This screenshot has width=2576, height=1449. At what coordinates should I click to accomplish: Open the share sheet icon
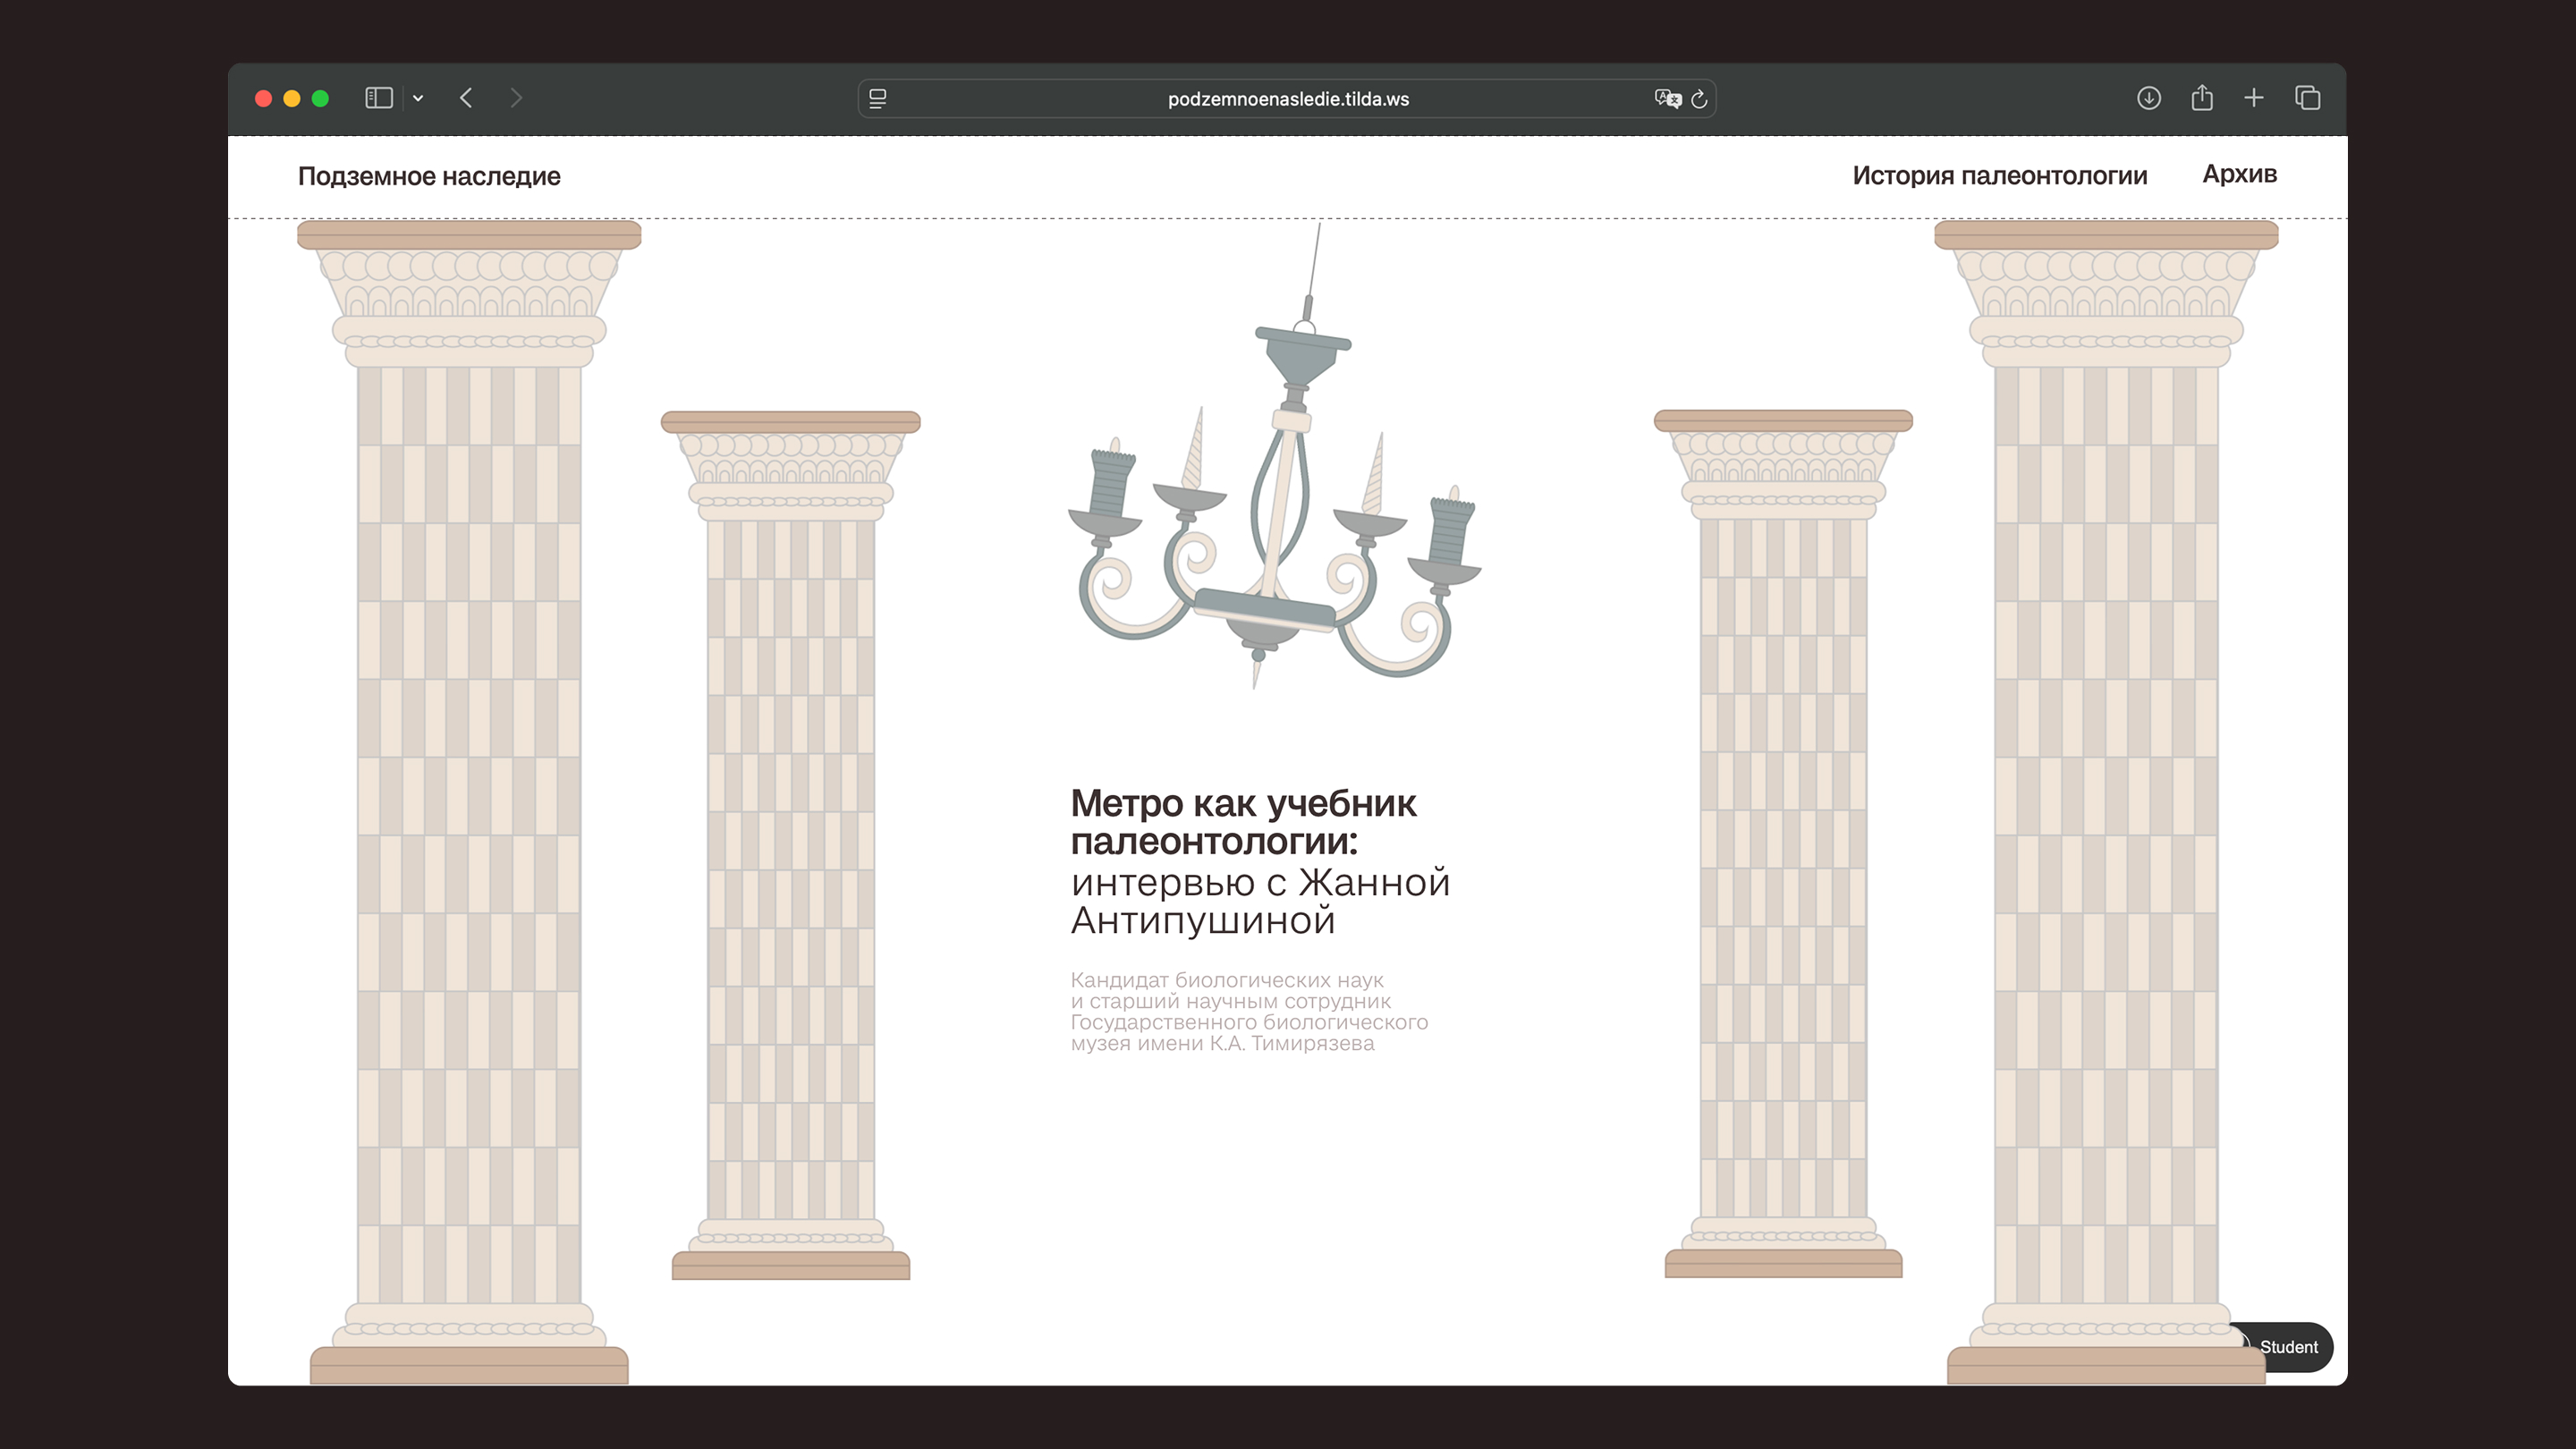click(2202, 98)
